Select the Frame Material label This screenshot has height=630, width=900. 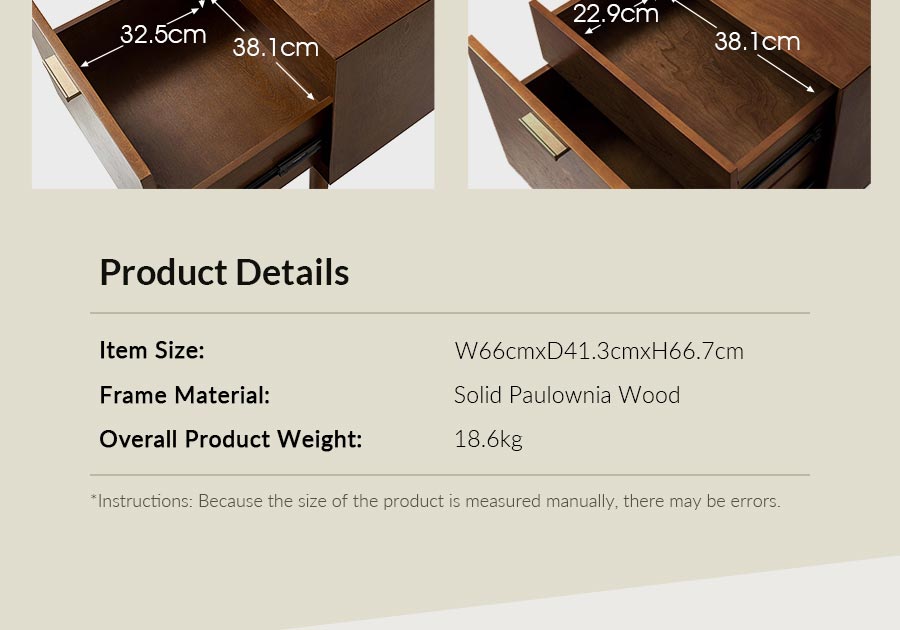coord(185,395)
